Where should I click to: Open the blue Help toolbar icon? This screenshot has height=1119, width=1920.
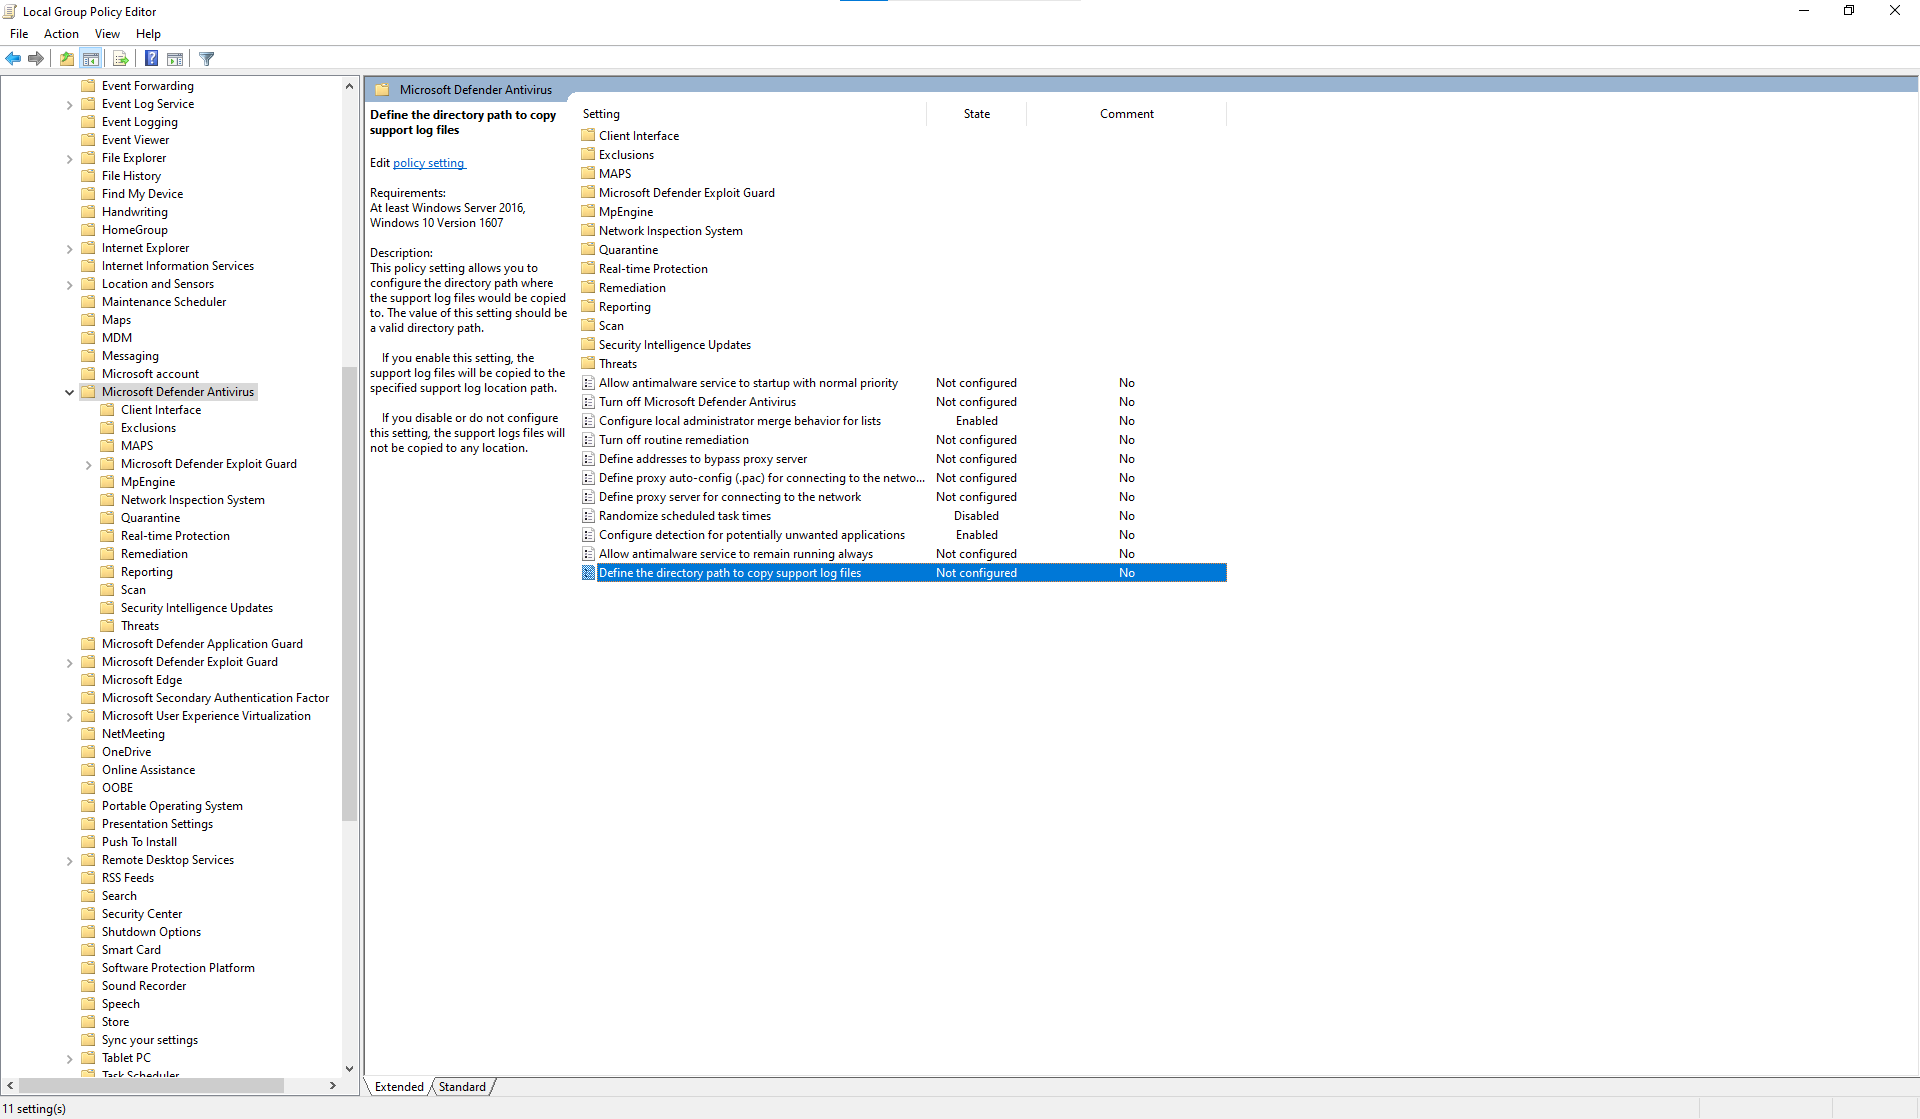pos(151,59)
